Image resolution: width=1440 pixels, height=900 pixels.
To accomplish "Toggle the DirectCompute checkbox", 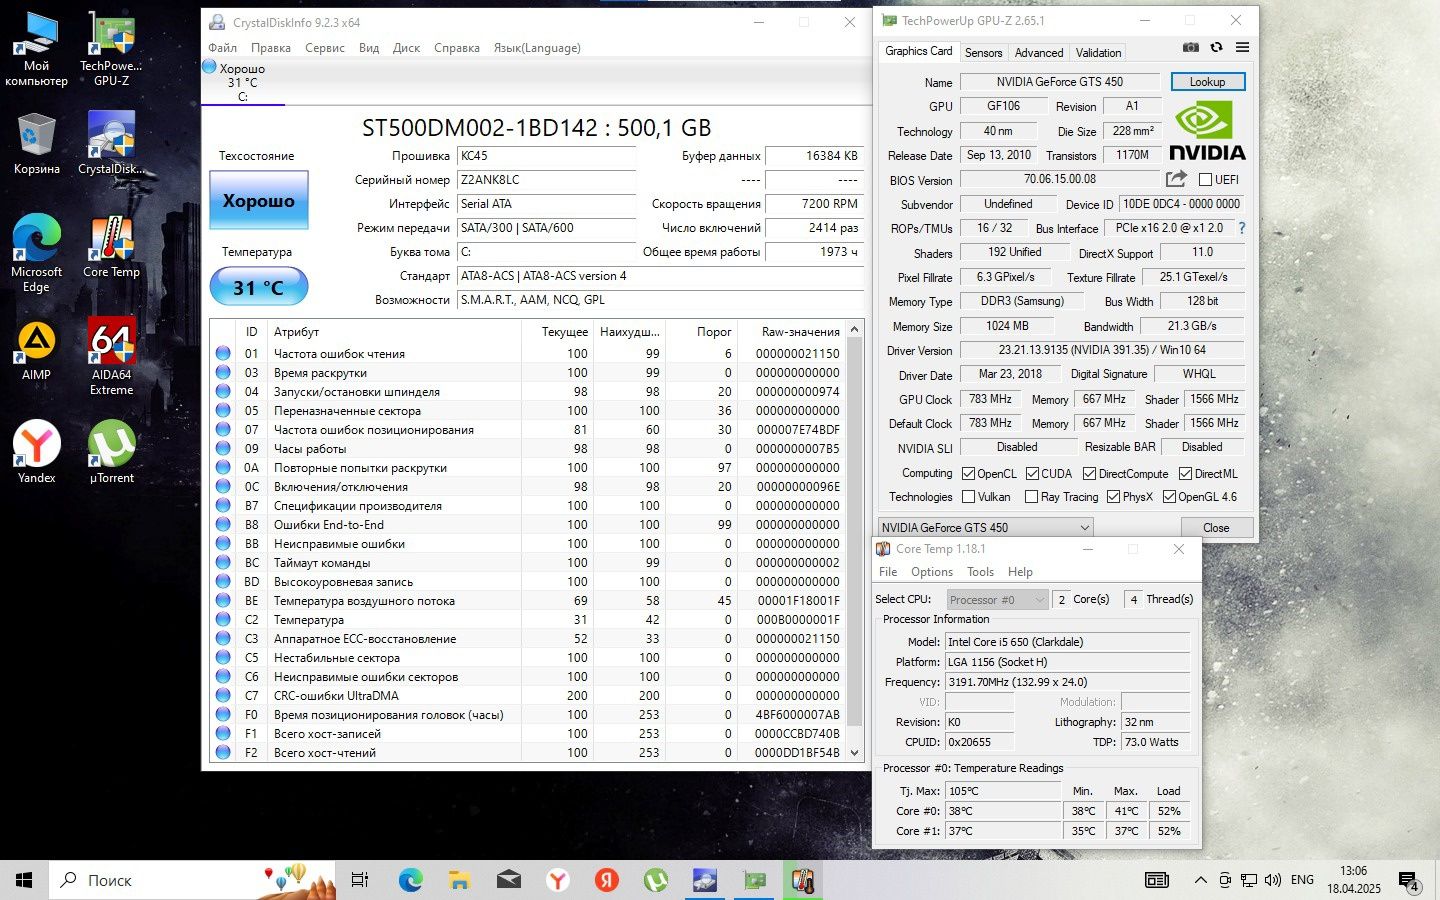I will click(1090, 474).
